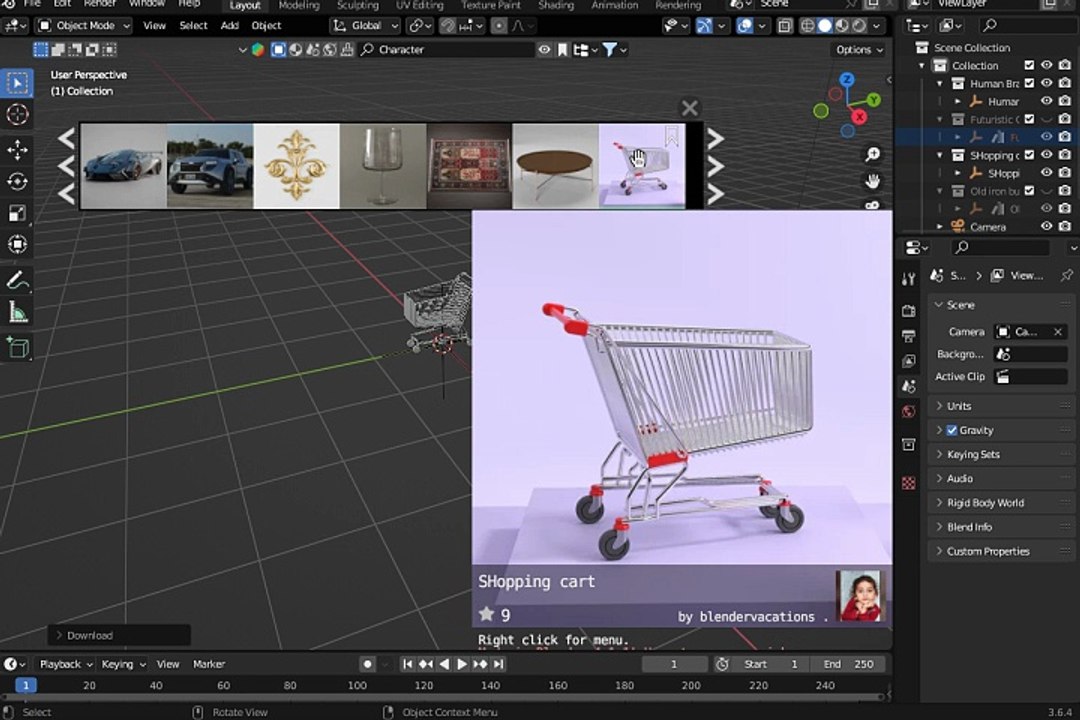Viewport: 1080px width, 720px height.
Task: Close the BlenderKit asset bar
Action: coord(689,107)
